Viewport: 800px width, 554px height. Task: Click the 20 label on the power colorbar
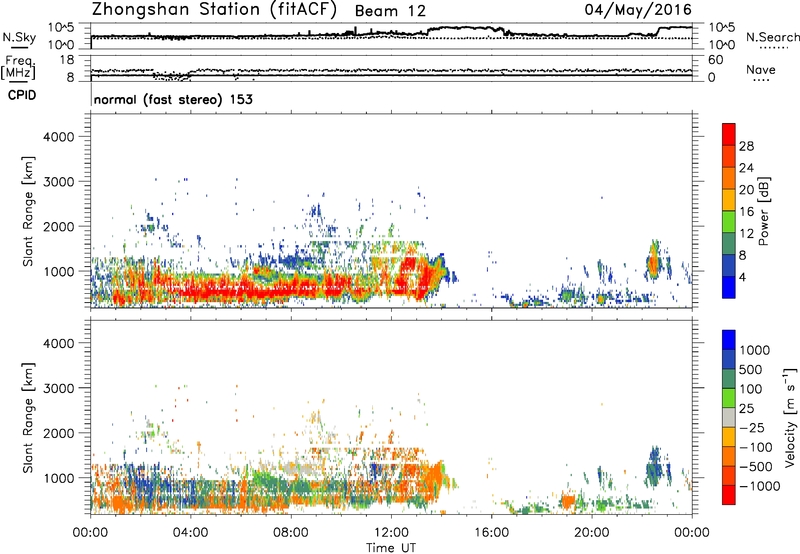(x=746, y=190)
